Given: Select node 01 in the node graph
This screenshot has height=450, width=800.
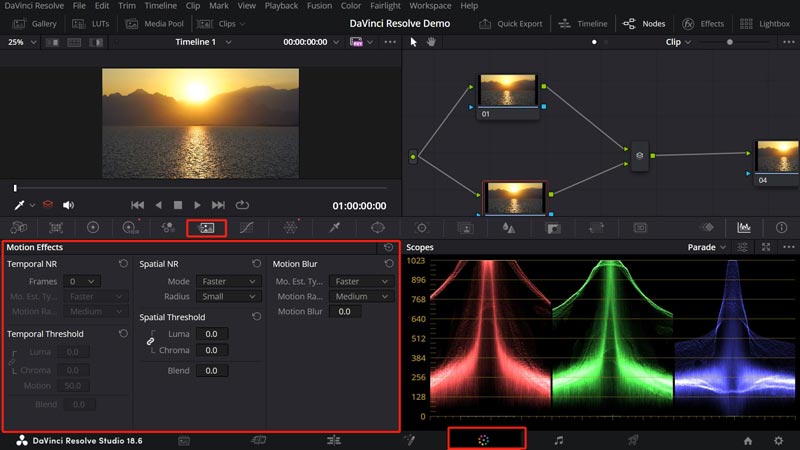Looking at the screenshot, I should click(508, 90).
